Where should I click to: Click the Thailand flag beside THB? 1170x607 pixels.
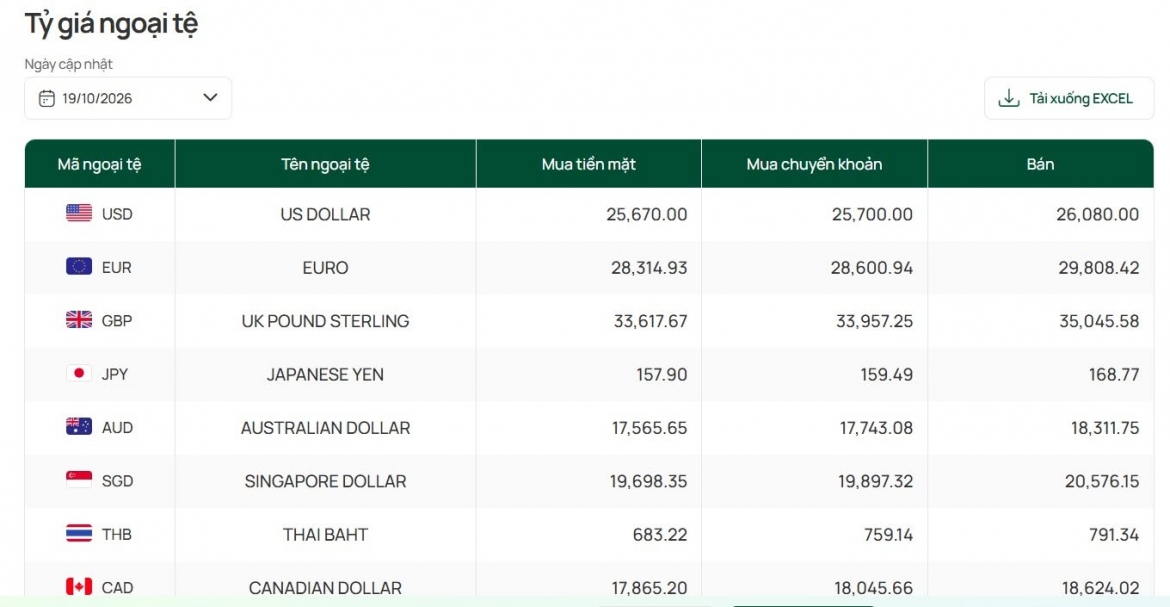coord(79,533)
